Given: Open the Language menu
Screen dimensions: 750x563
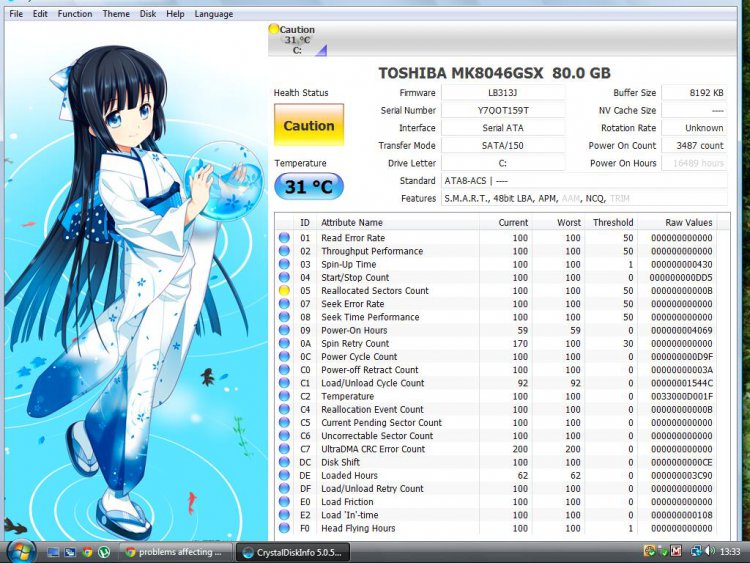Looking at the screenshot, I should pyautogui.click(x=214, y=14).
